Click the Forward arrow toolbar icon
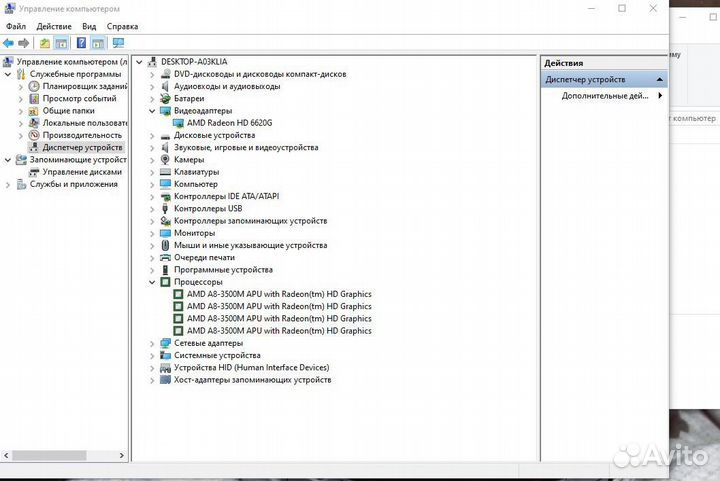The width and height of the screenshot is (720, 481). (x=23, y=43)
